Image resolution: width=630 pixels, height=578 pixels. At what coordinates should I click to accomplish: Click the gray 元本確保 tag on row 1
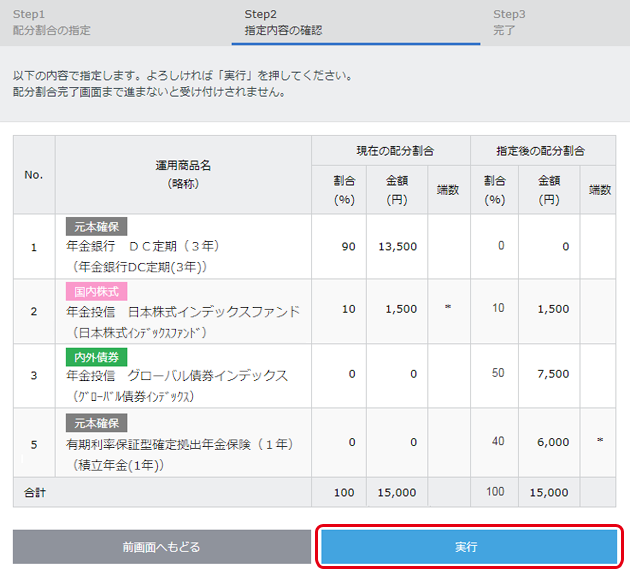tap(96, 227)
